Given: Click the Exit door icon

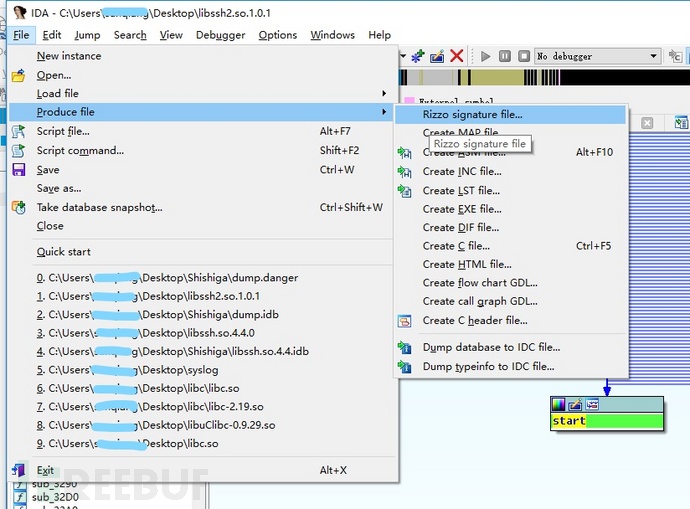Looking at the screenshot, I should click(18, 470).
